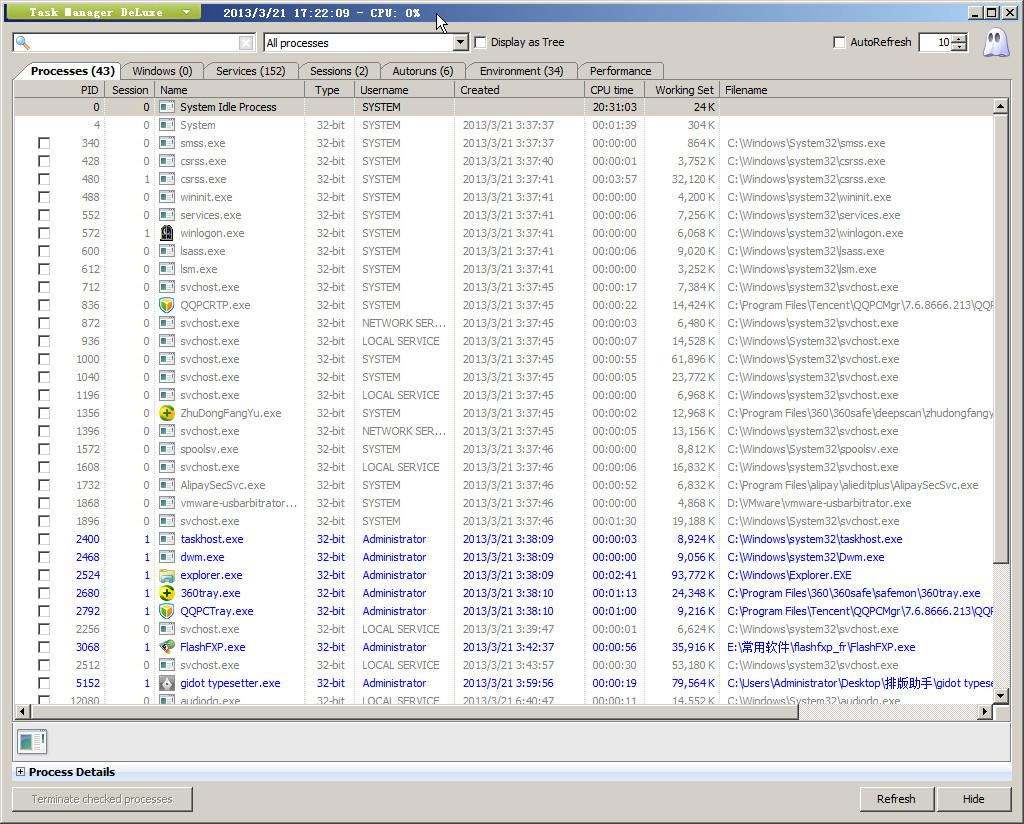The height and width of the screenshot is (824, 1024).
Task: Click the FlashFXP.exe icon
Action: tap(167, 647)
